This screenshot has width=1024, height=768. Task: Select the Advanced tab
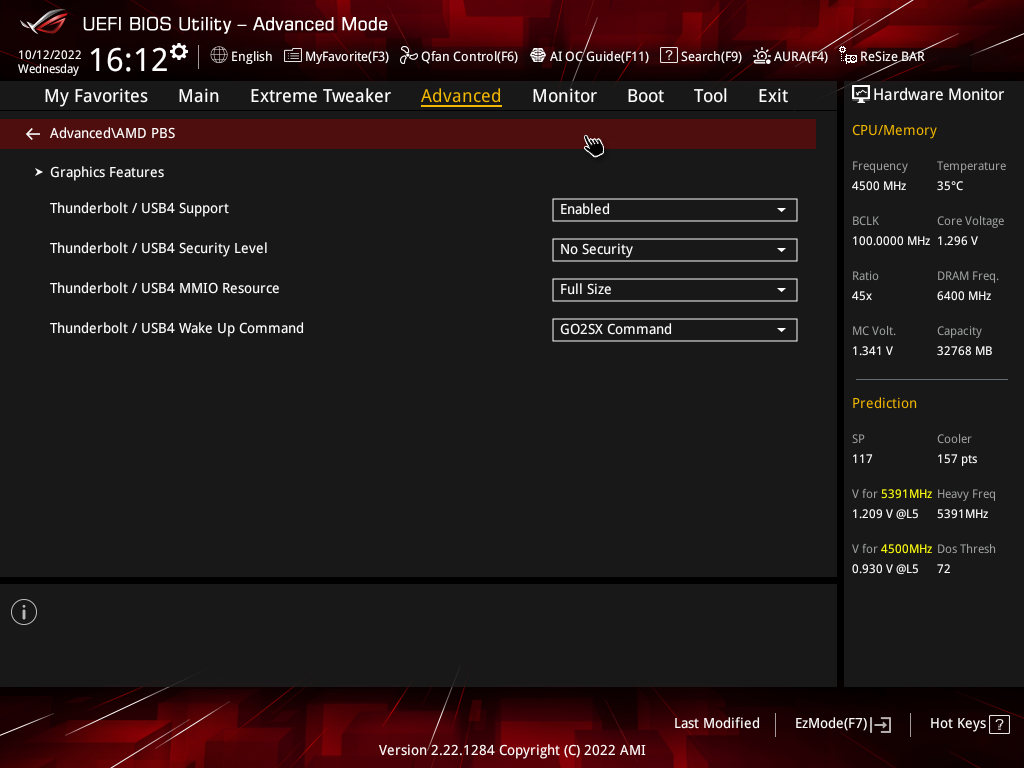coord(461,96)
